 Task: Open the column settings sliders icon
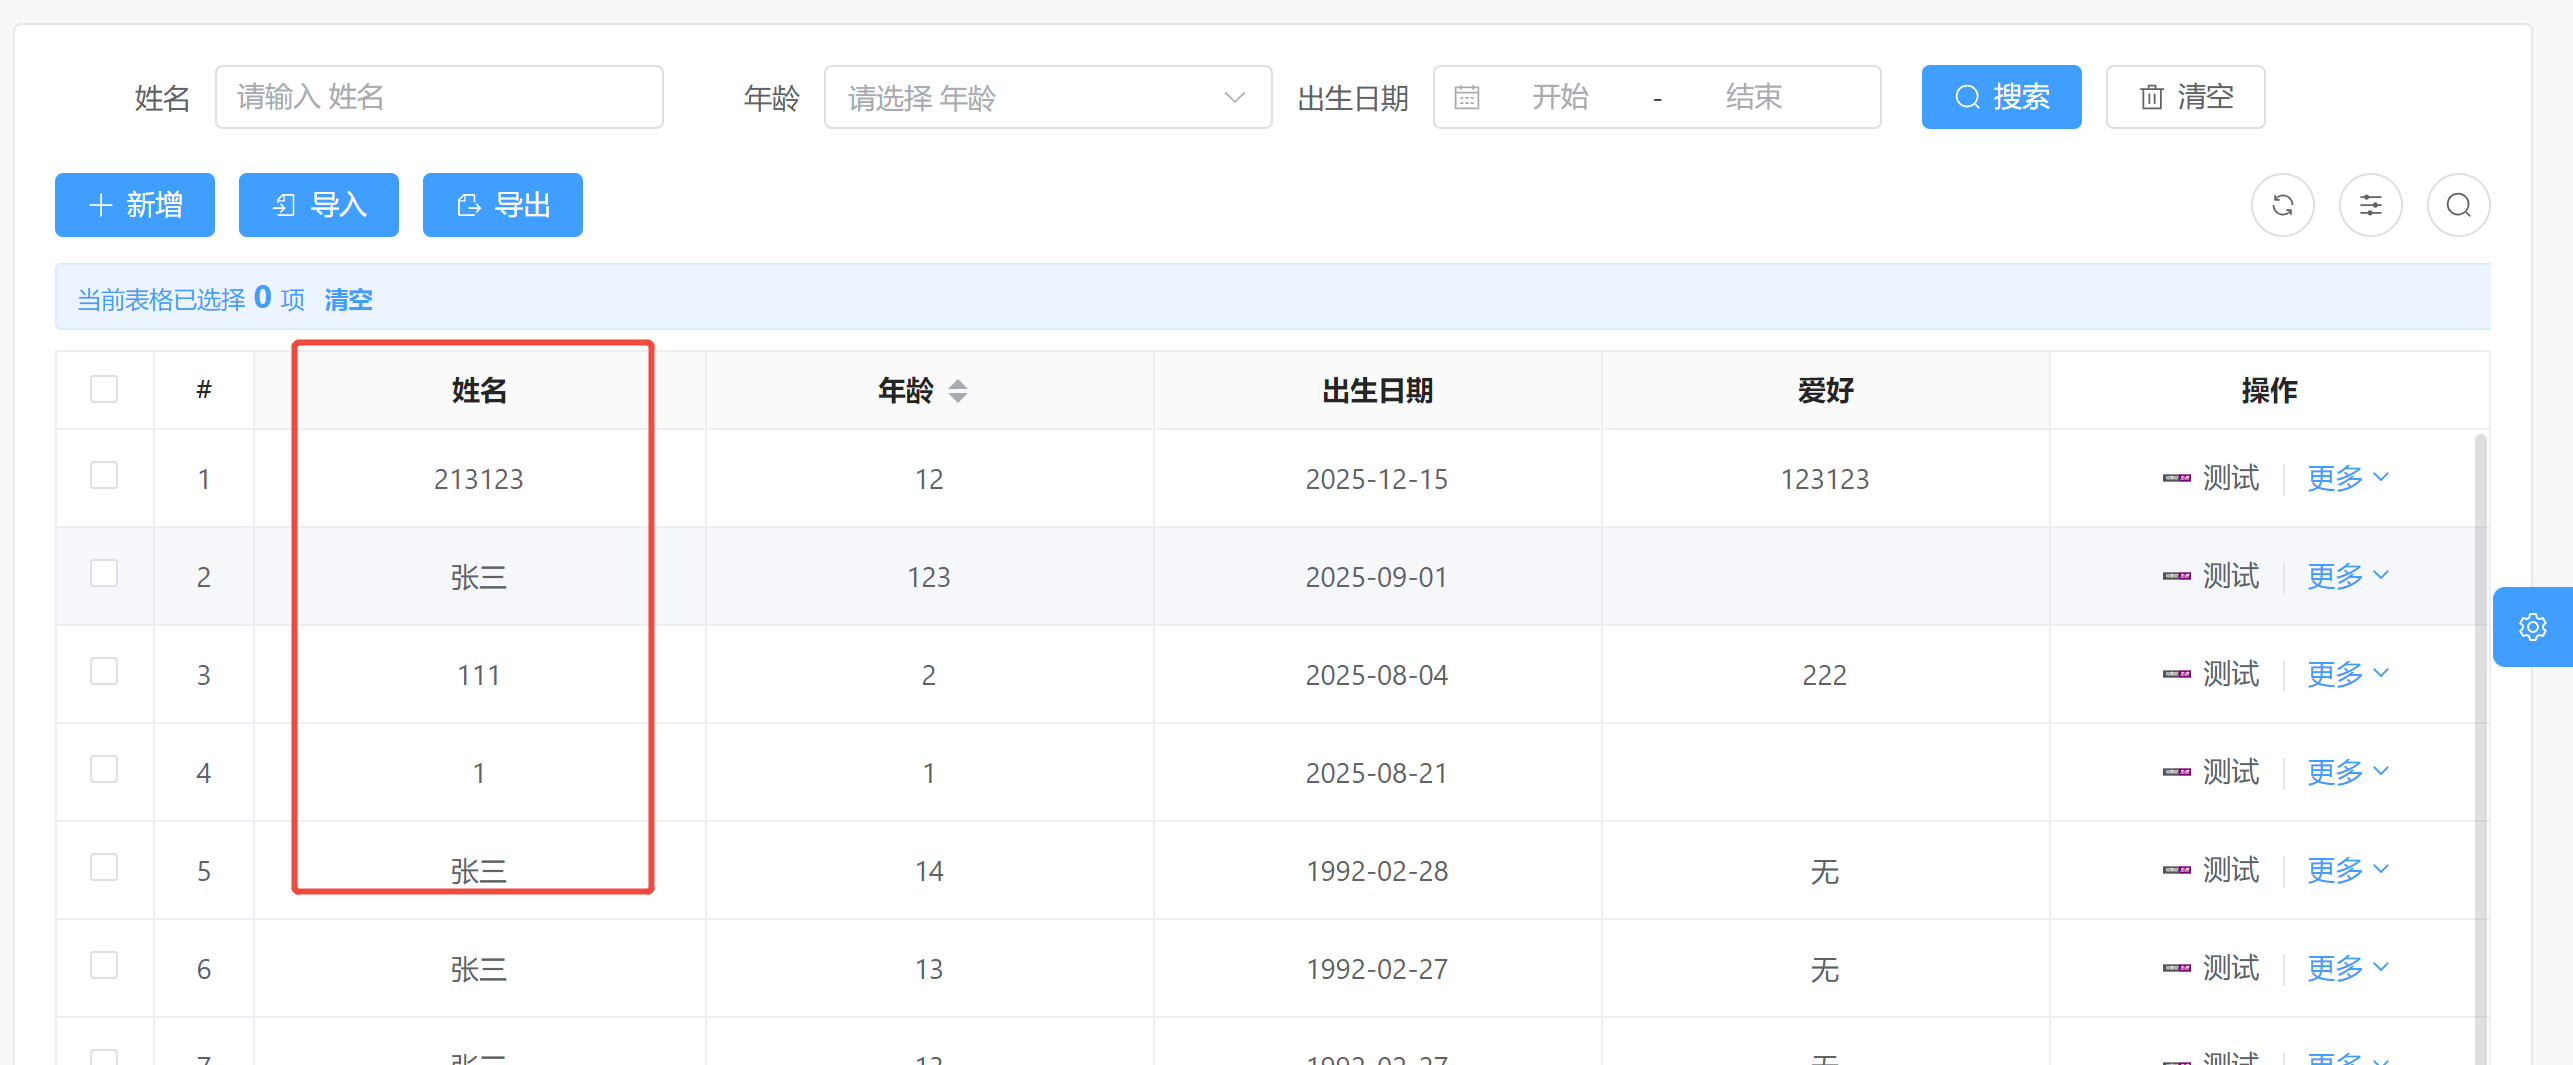click(x=2370, y=205)
